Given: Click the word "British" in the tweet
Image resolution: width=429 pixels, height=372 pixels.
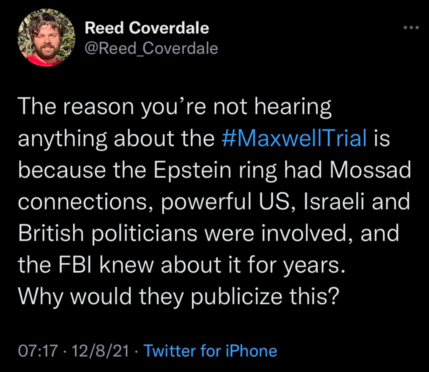Looking at the screenshot, I should tap(51, 233).
